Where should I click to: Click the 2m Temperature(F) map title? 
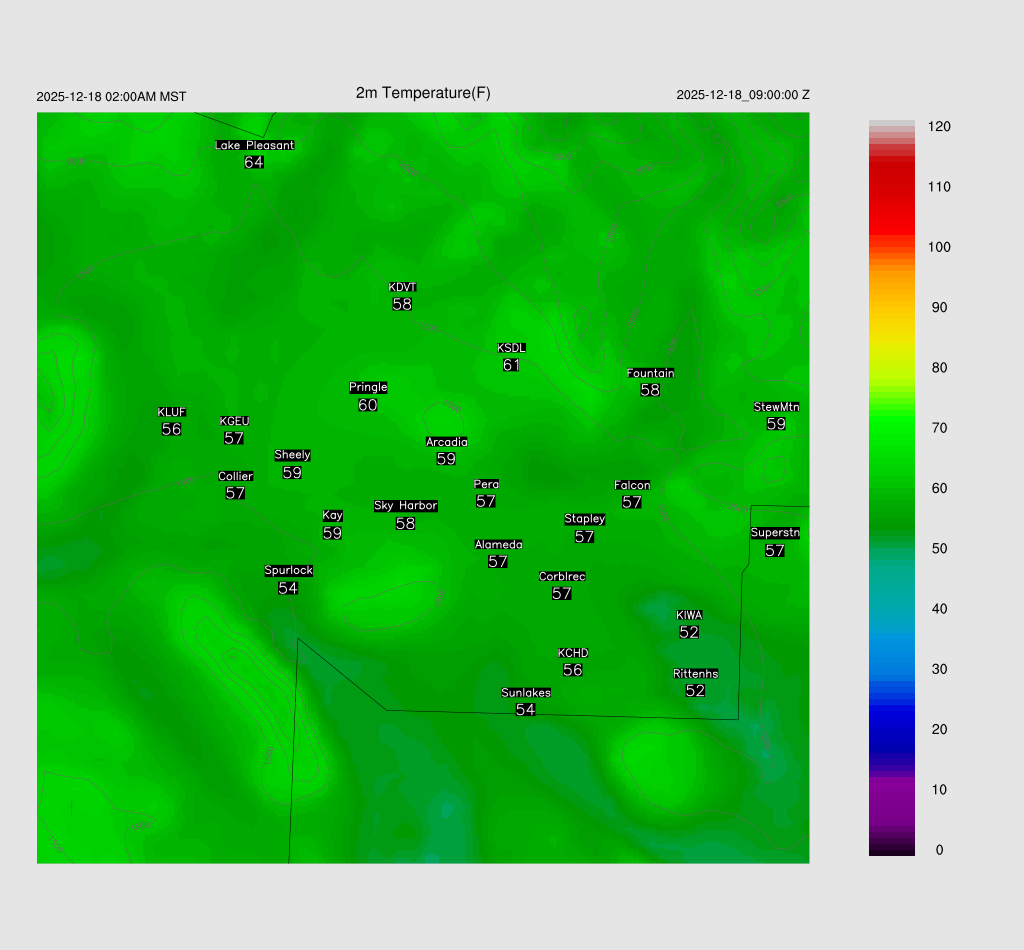tap(423, 93)
